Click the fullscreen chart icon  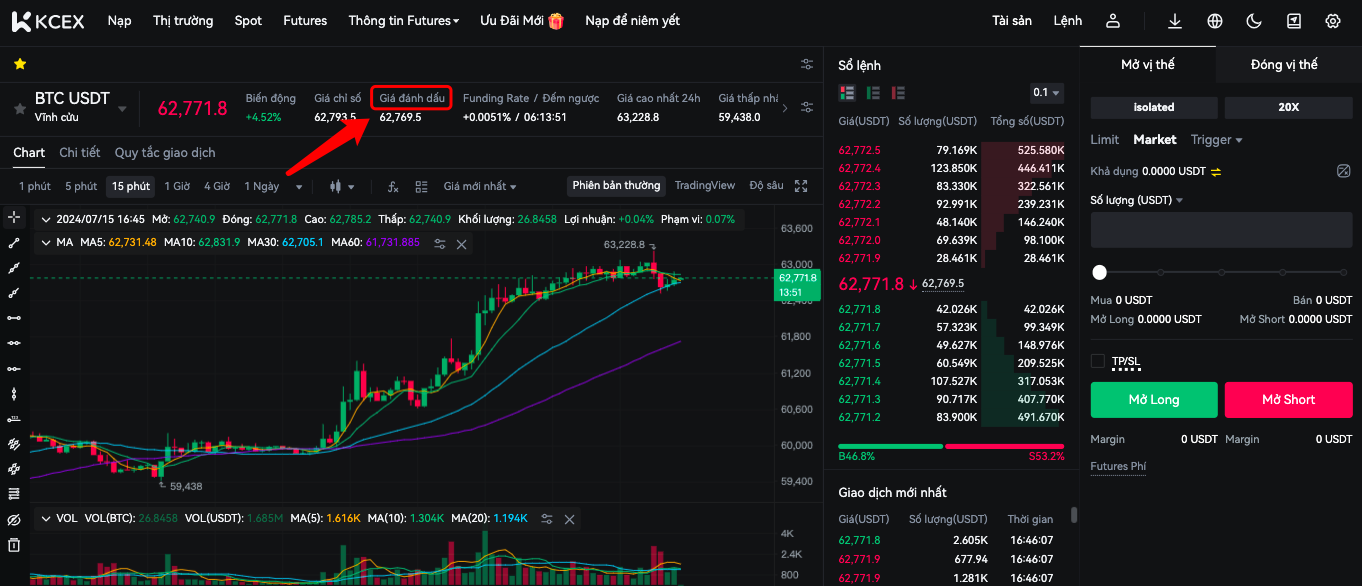click(801, 186)
